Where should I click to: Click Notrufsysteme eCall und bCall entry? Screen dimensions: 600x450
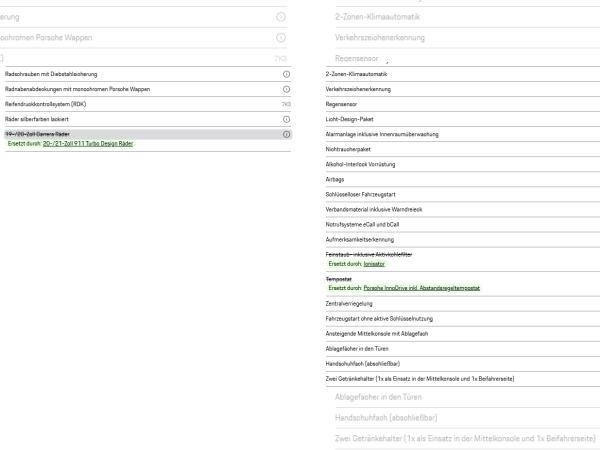pyautogui.click(x=463, y=225)
